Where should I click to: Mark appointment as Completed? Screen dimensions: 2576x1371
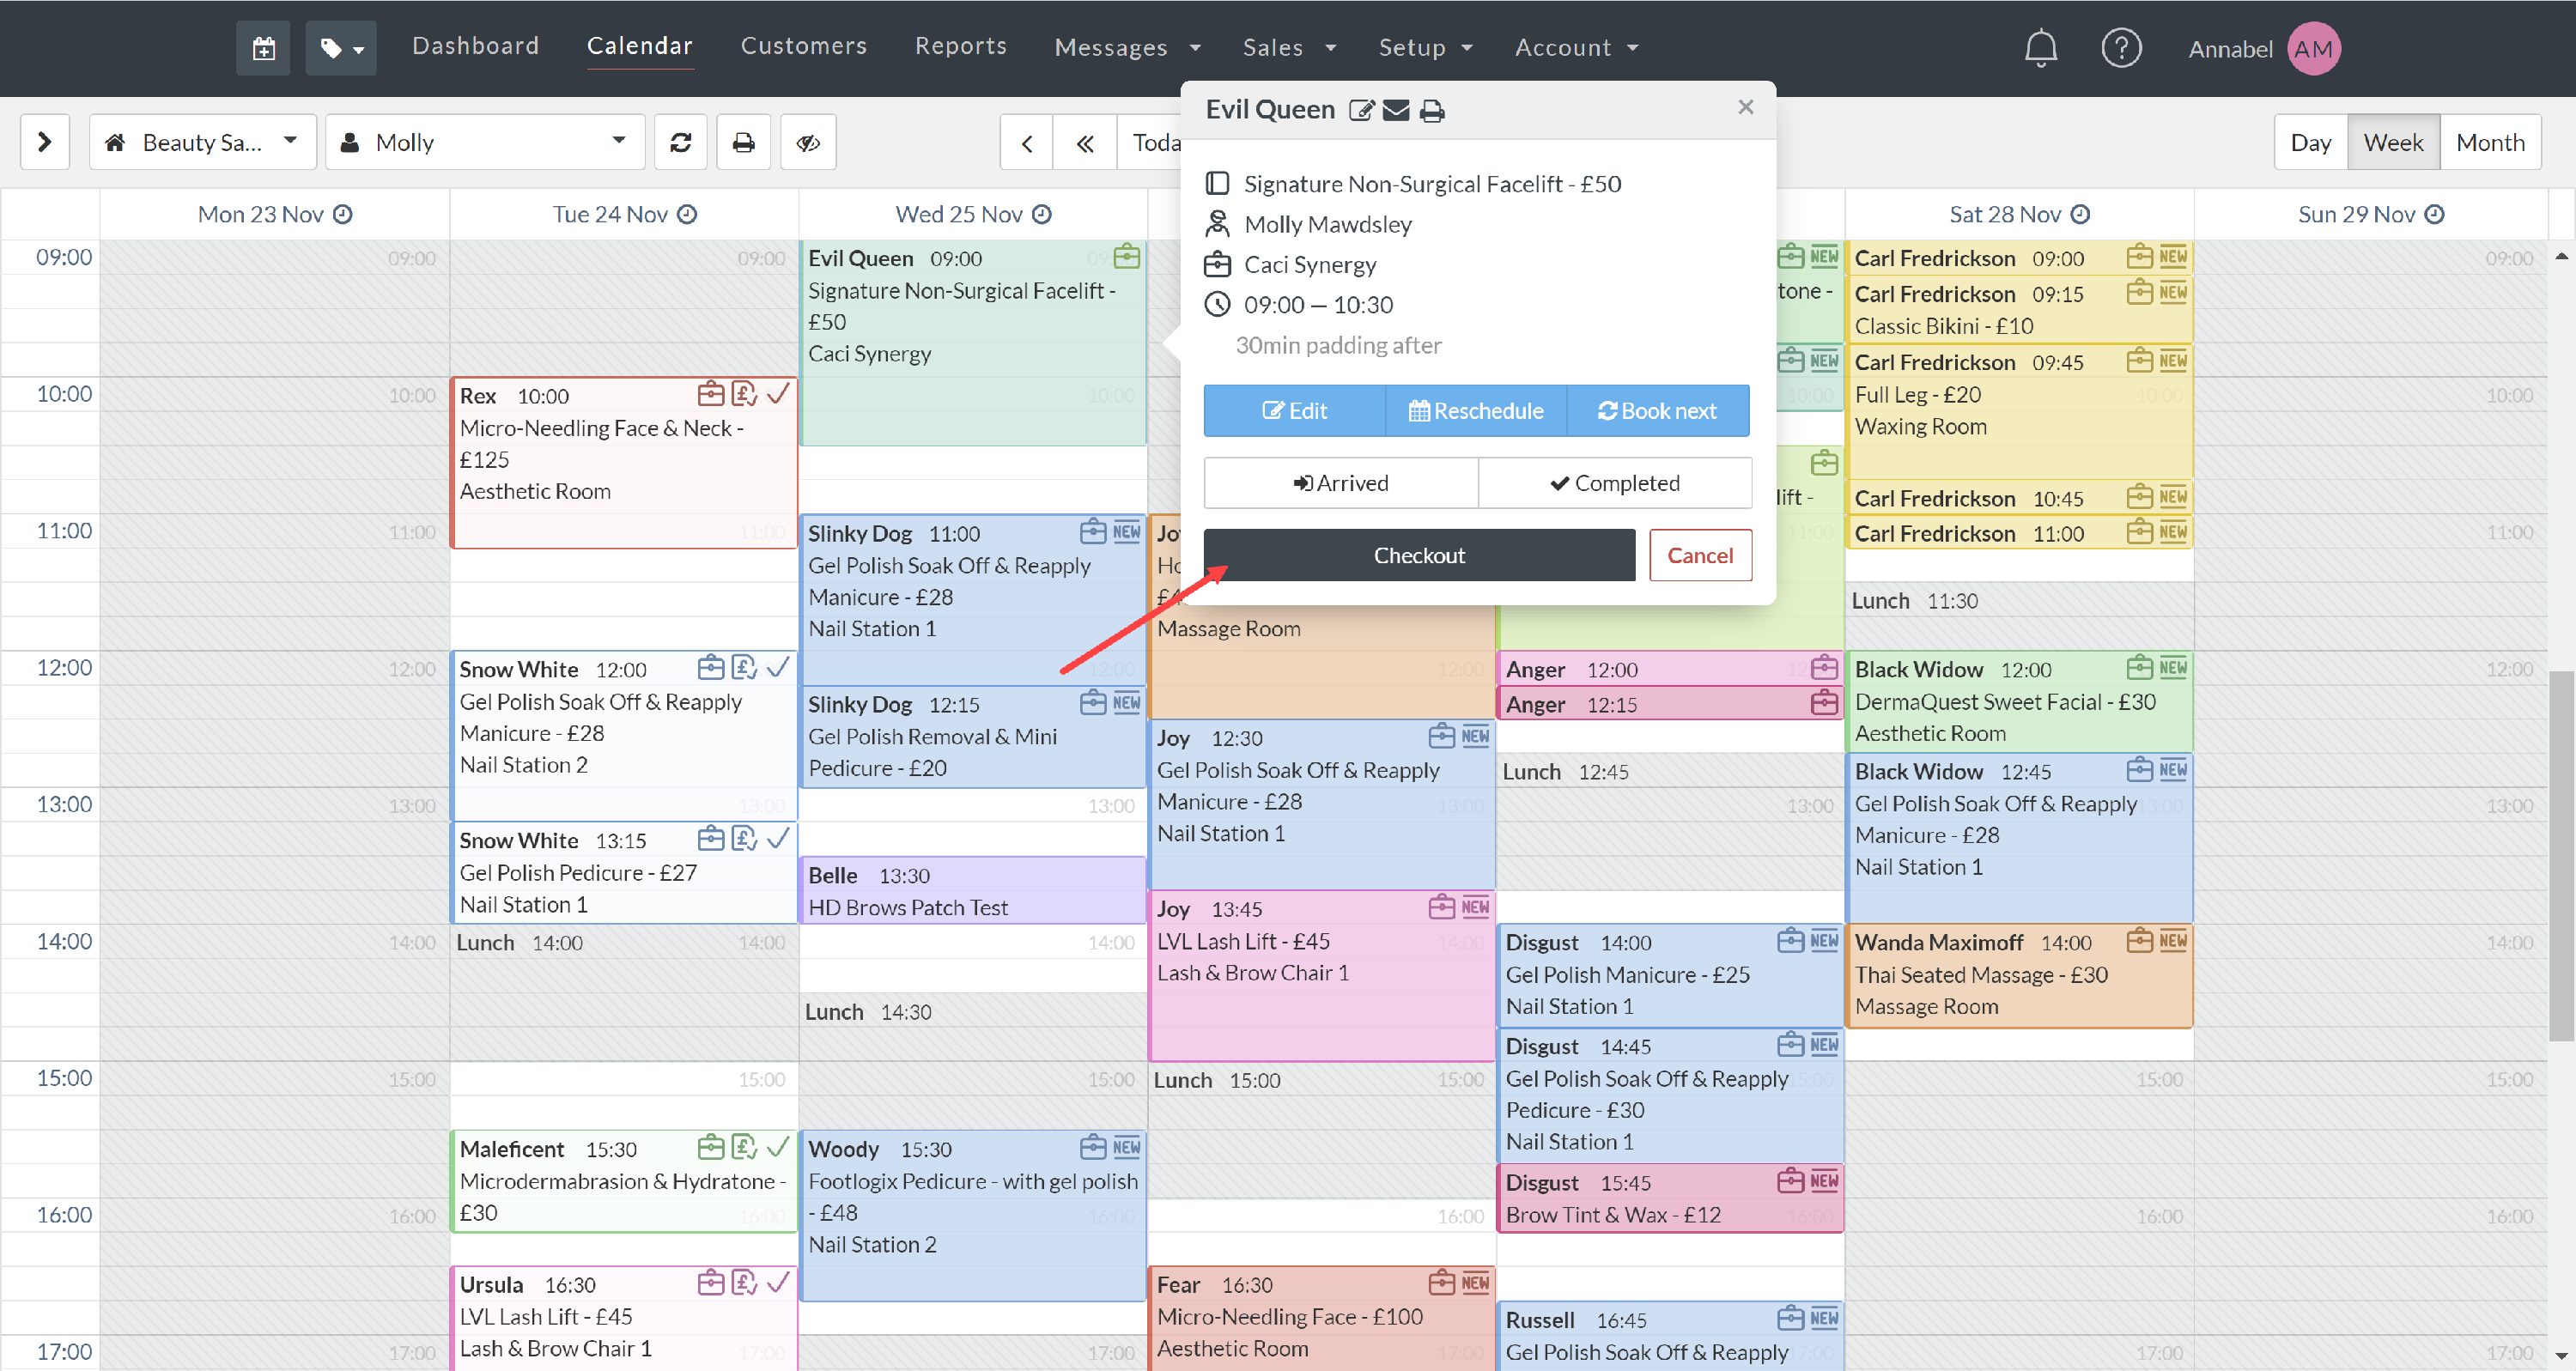tap(1614, 483)
